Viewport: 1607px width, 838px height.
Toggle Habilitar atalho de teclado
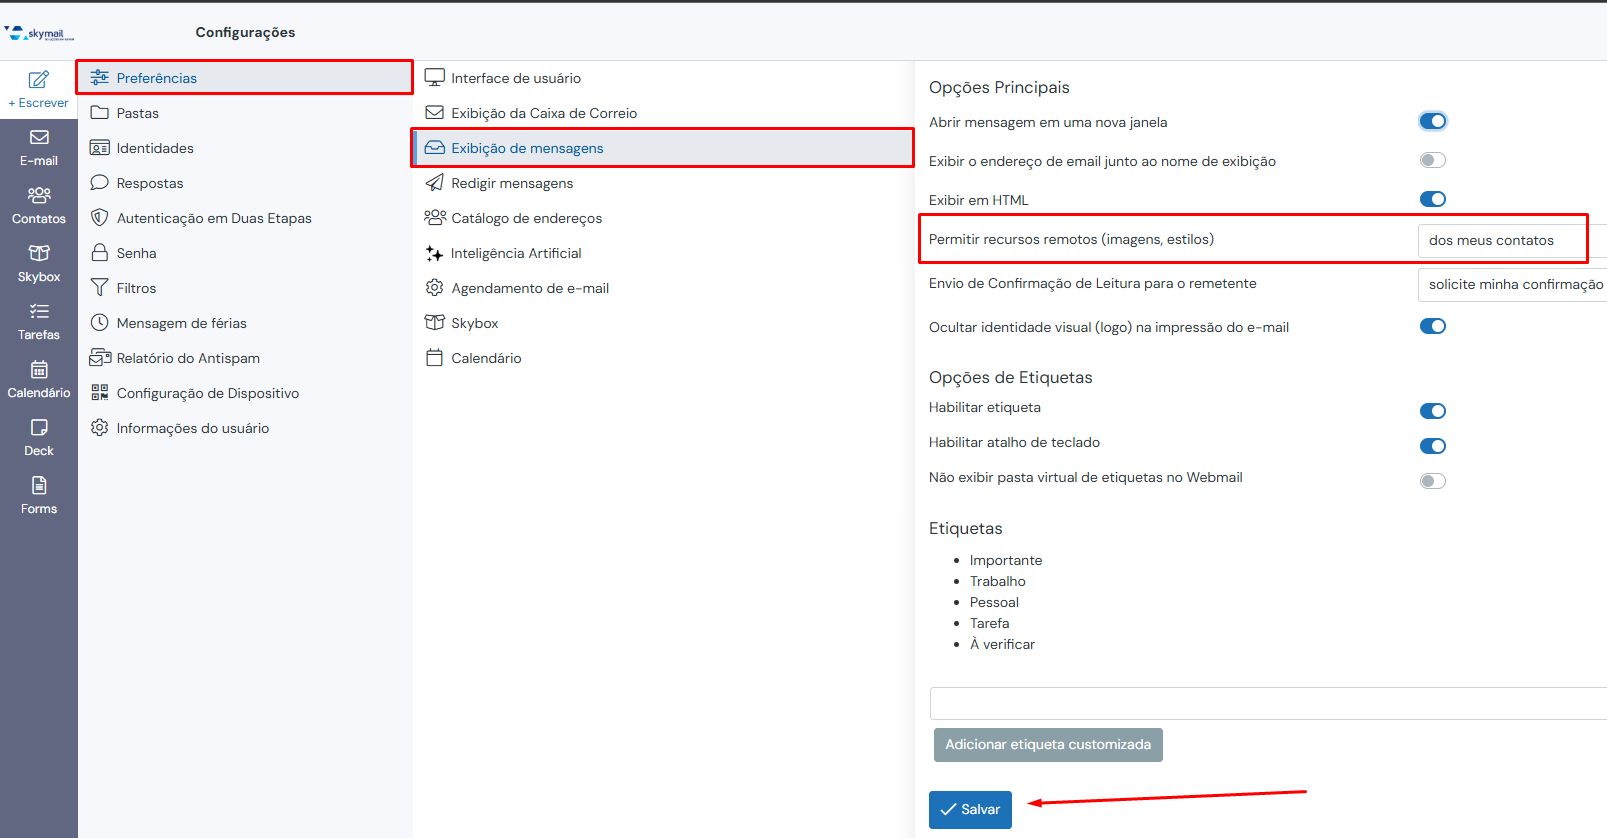[1432, 446]
